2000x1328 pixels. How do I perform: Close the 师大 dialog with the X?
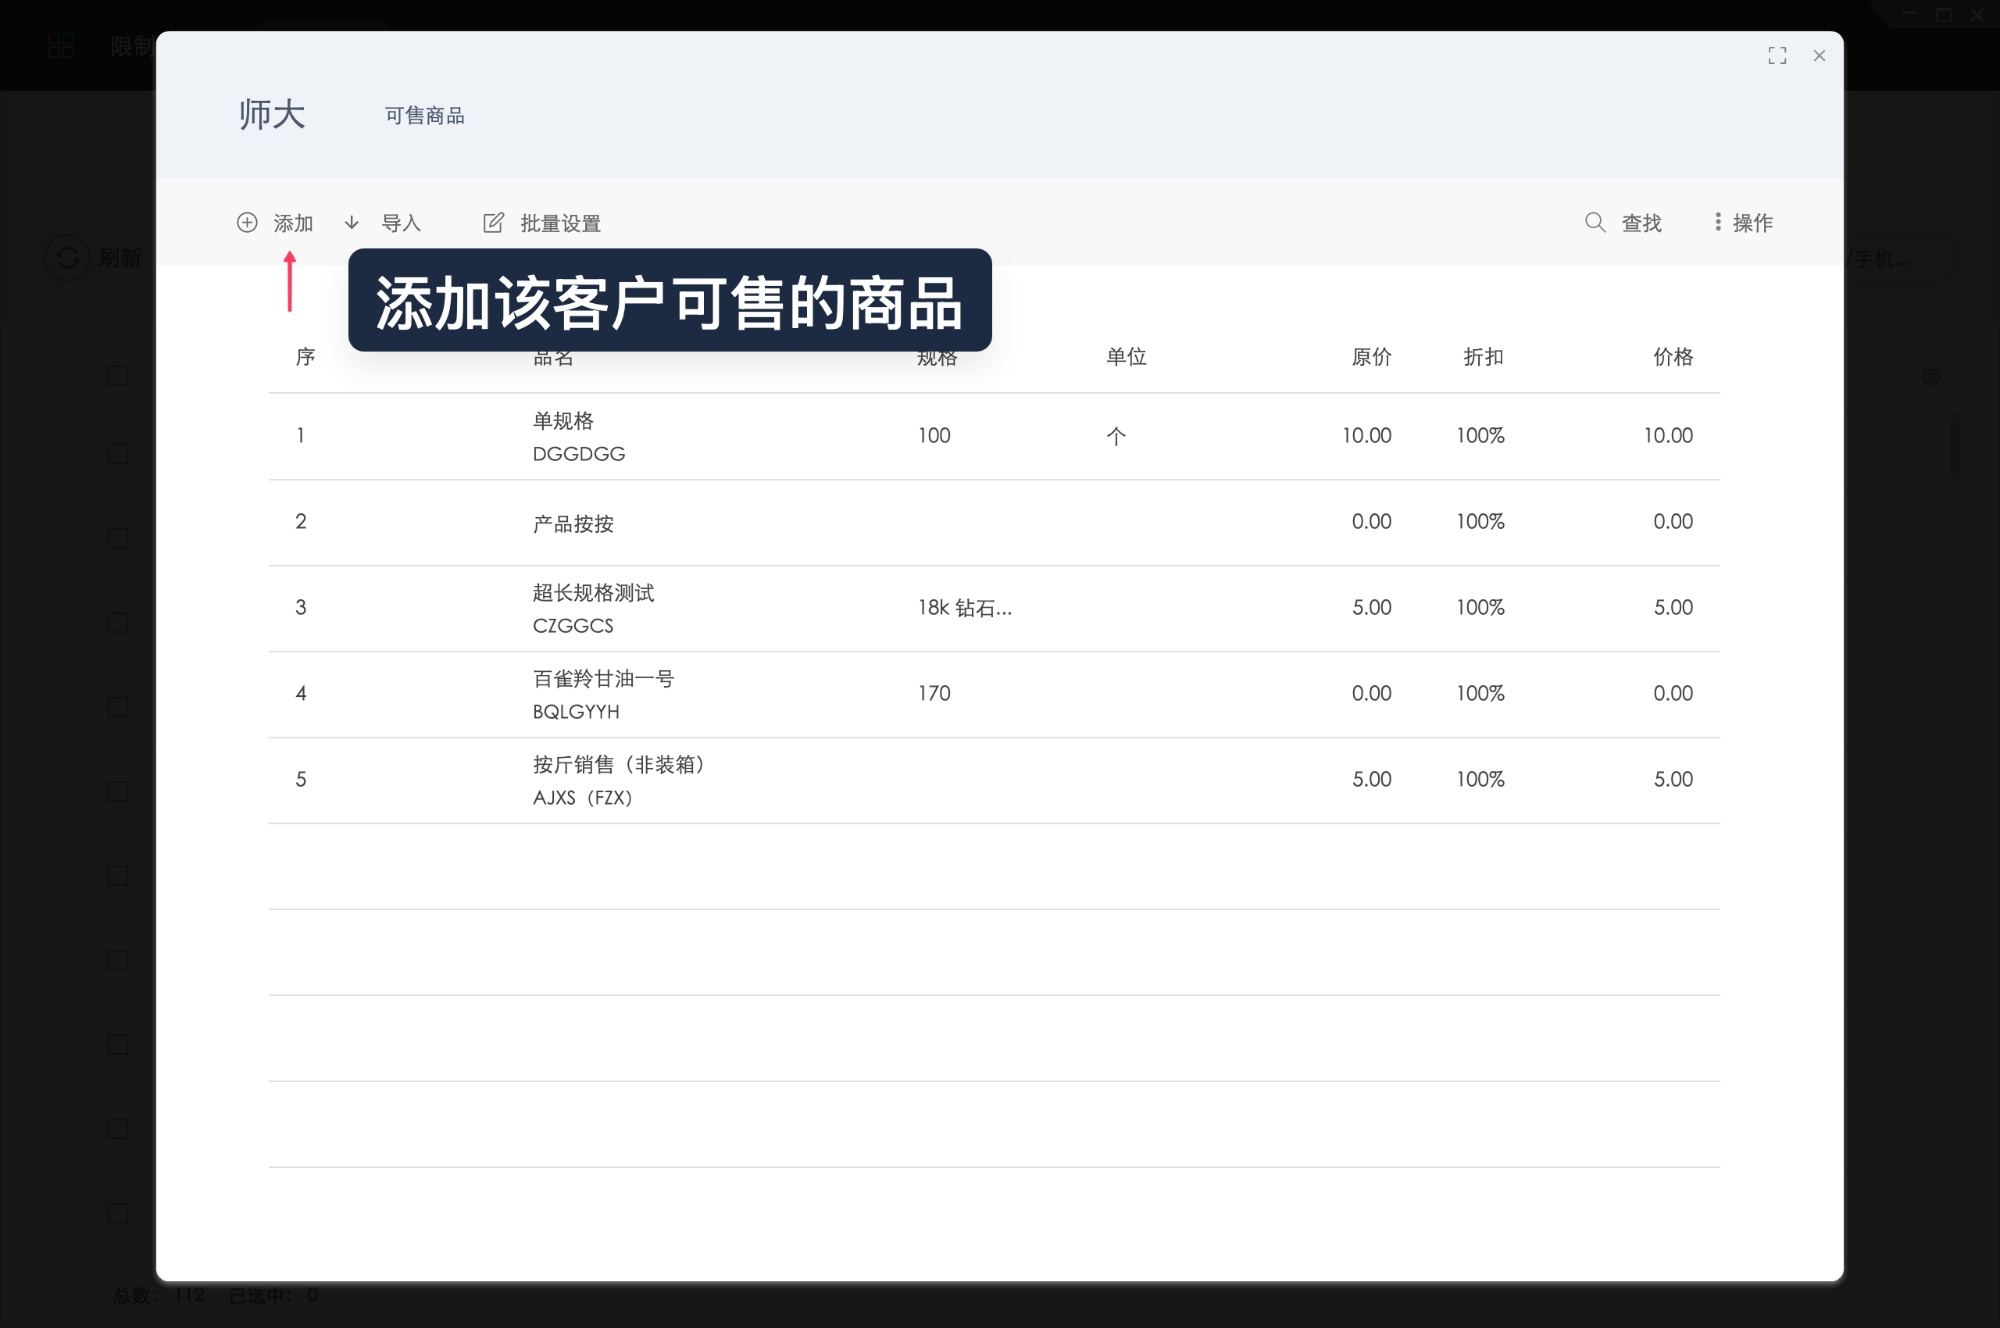pos(1819,56)
